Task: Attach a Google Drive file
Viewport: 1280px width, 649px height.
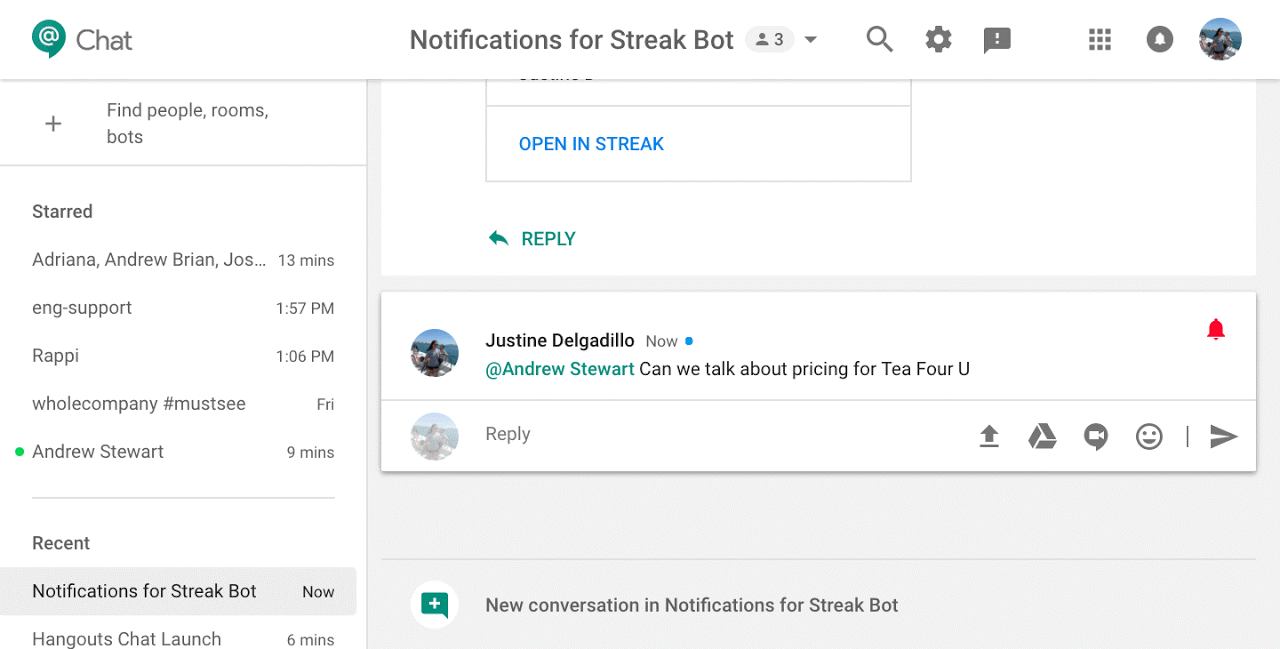Action: coord(1043,436)
